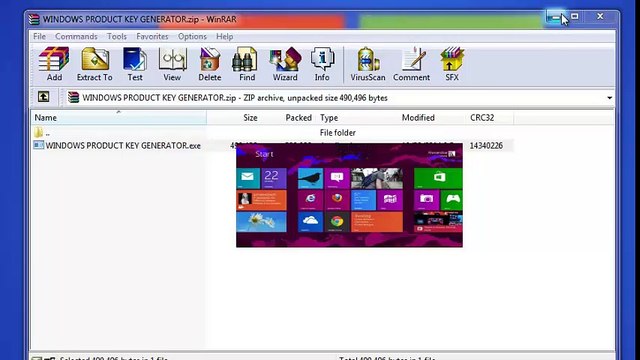640x360 pixels.
Task: Run VirusScan on the archive
Action: (368, 64)
